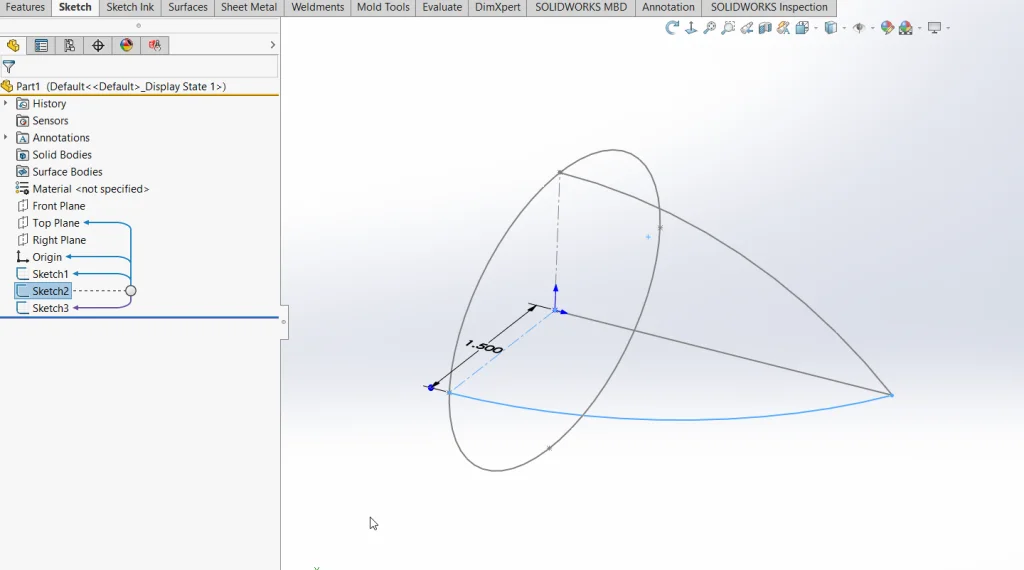This screenshot has height=570, width=1024.
Task: Open the Evaluate tab
Action: (442, 7)
